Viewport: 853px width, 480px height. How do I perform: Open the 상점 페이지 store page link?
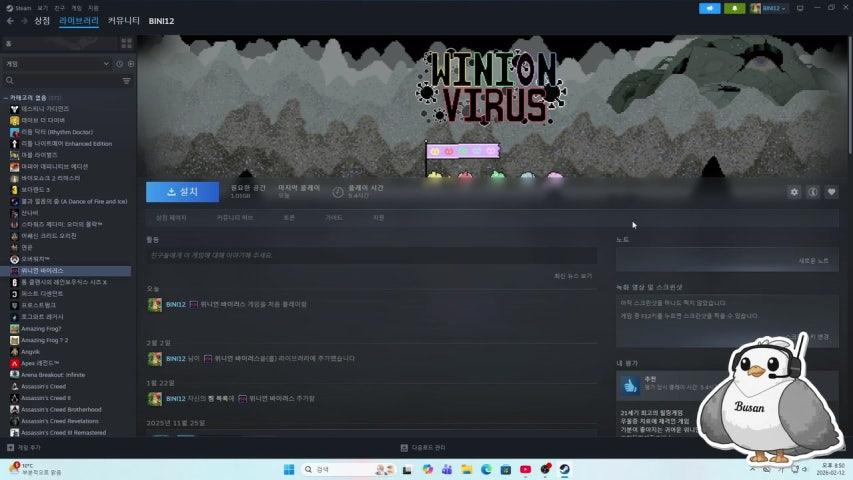tap(171, 218)
